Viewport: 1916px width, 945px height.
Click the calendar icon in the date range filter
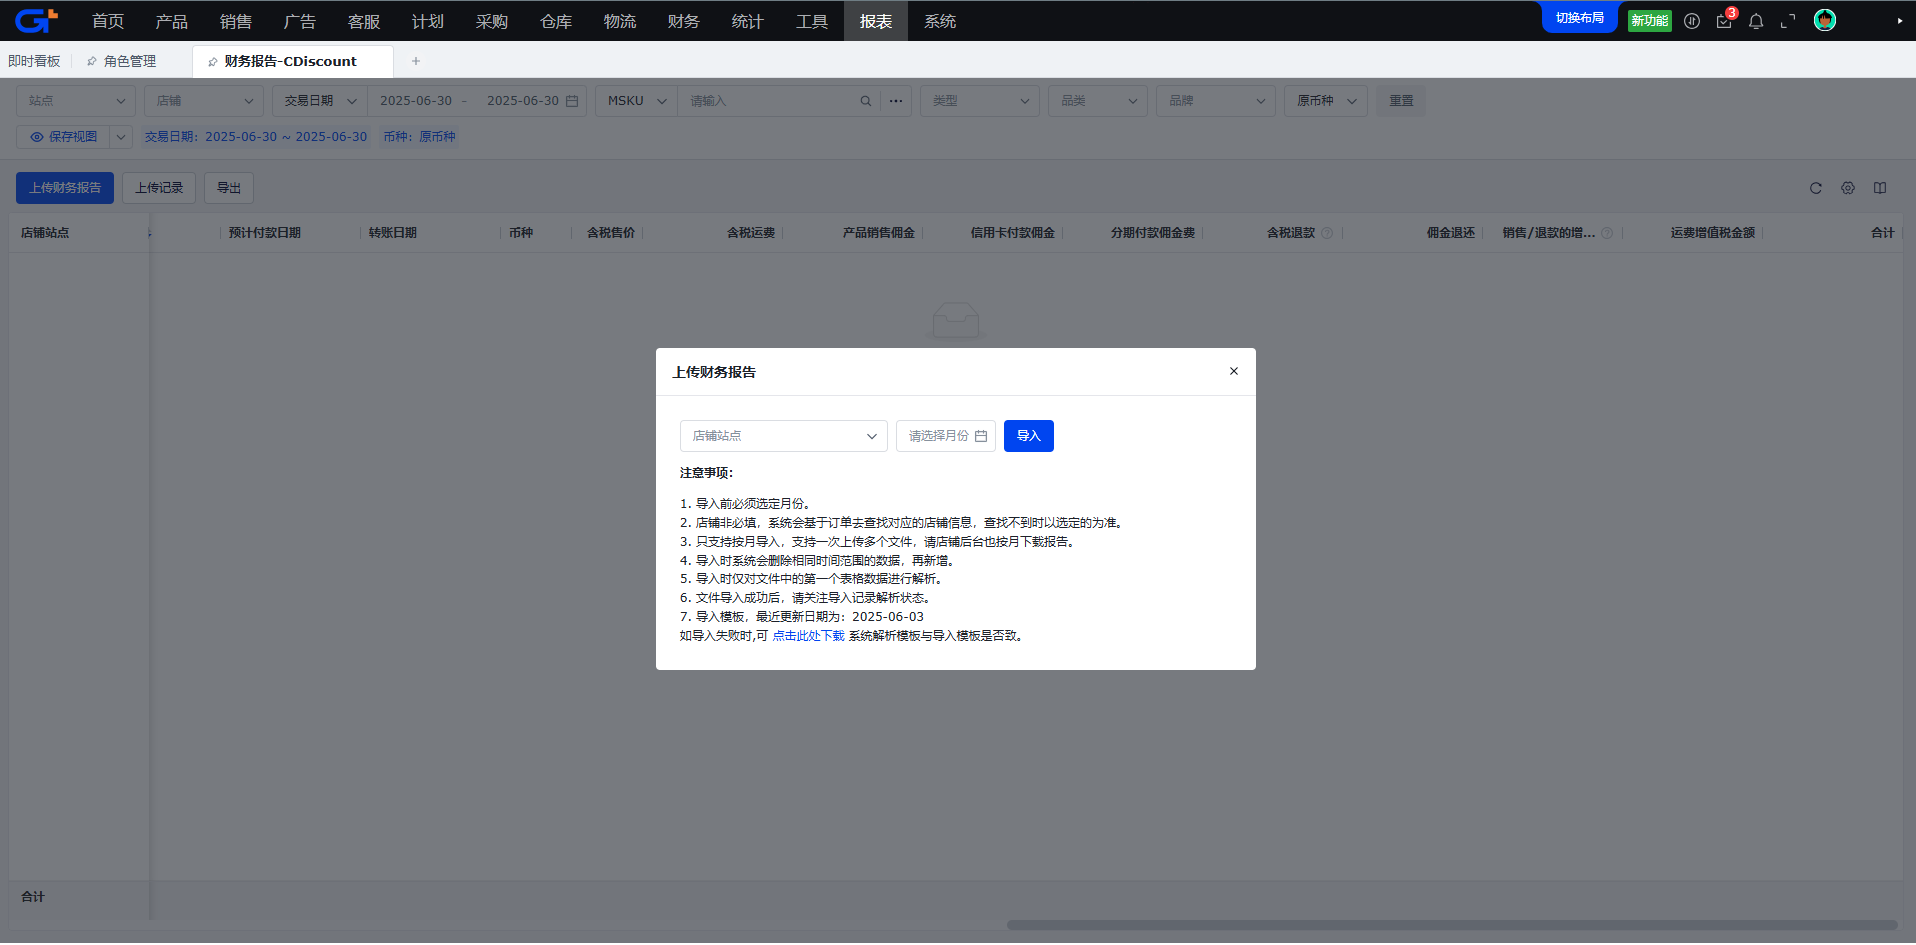pyautogui.click(x=572, y=101)
